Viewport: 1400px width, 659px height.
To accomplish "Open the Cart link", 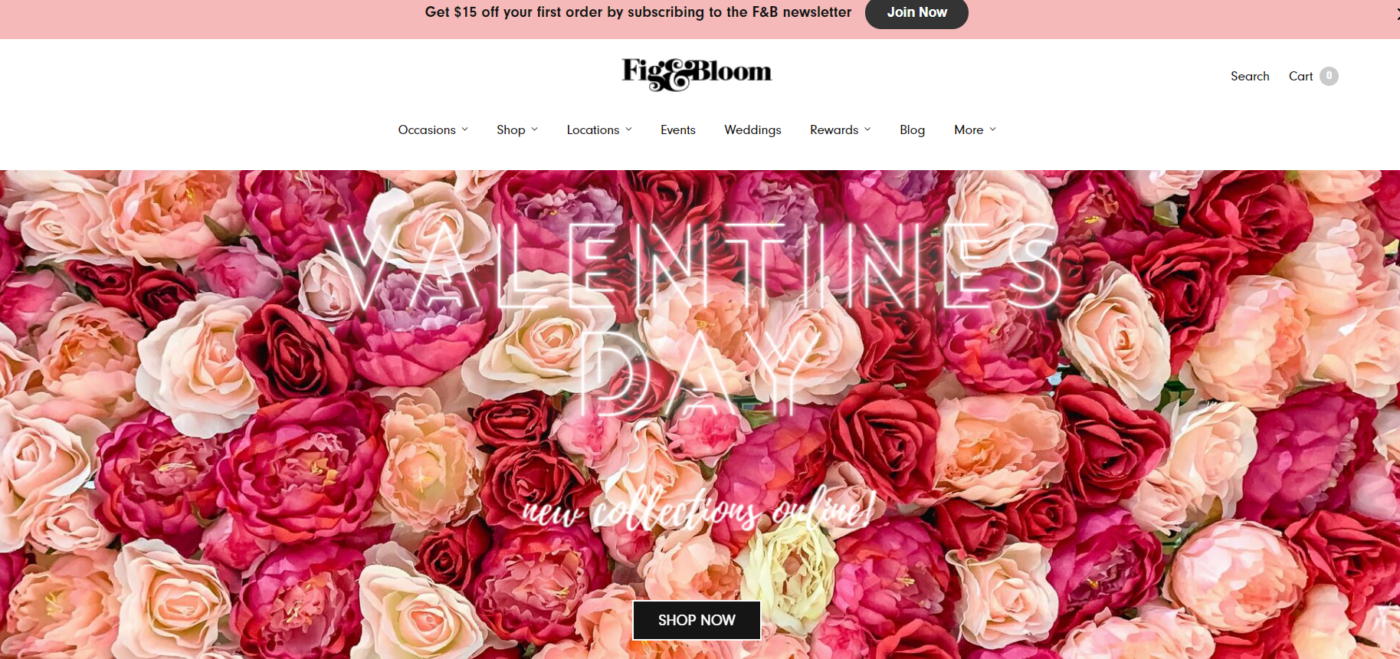I will 1301,76.
